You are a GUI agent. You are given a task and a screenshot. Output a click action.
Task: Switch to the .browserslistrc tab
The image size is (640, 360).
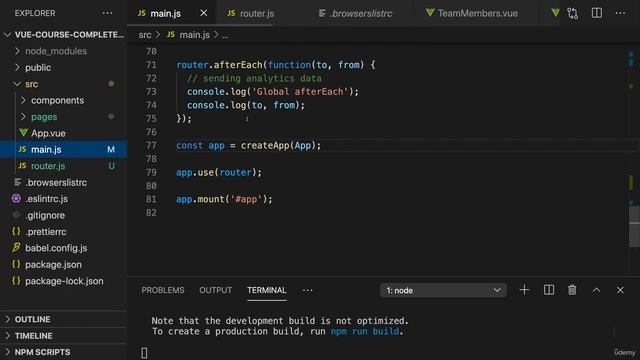click(x=355, y=13)
